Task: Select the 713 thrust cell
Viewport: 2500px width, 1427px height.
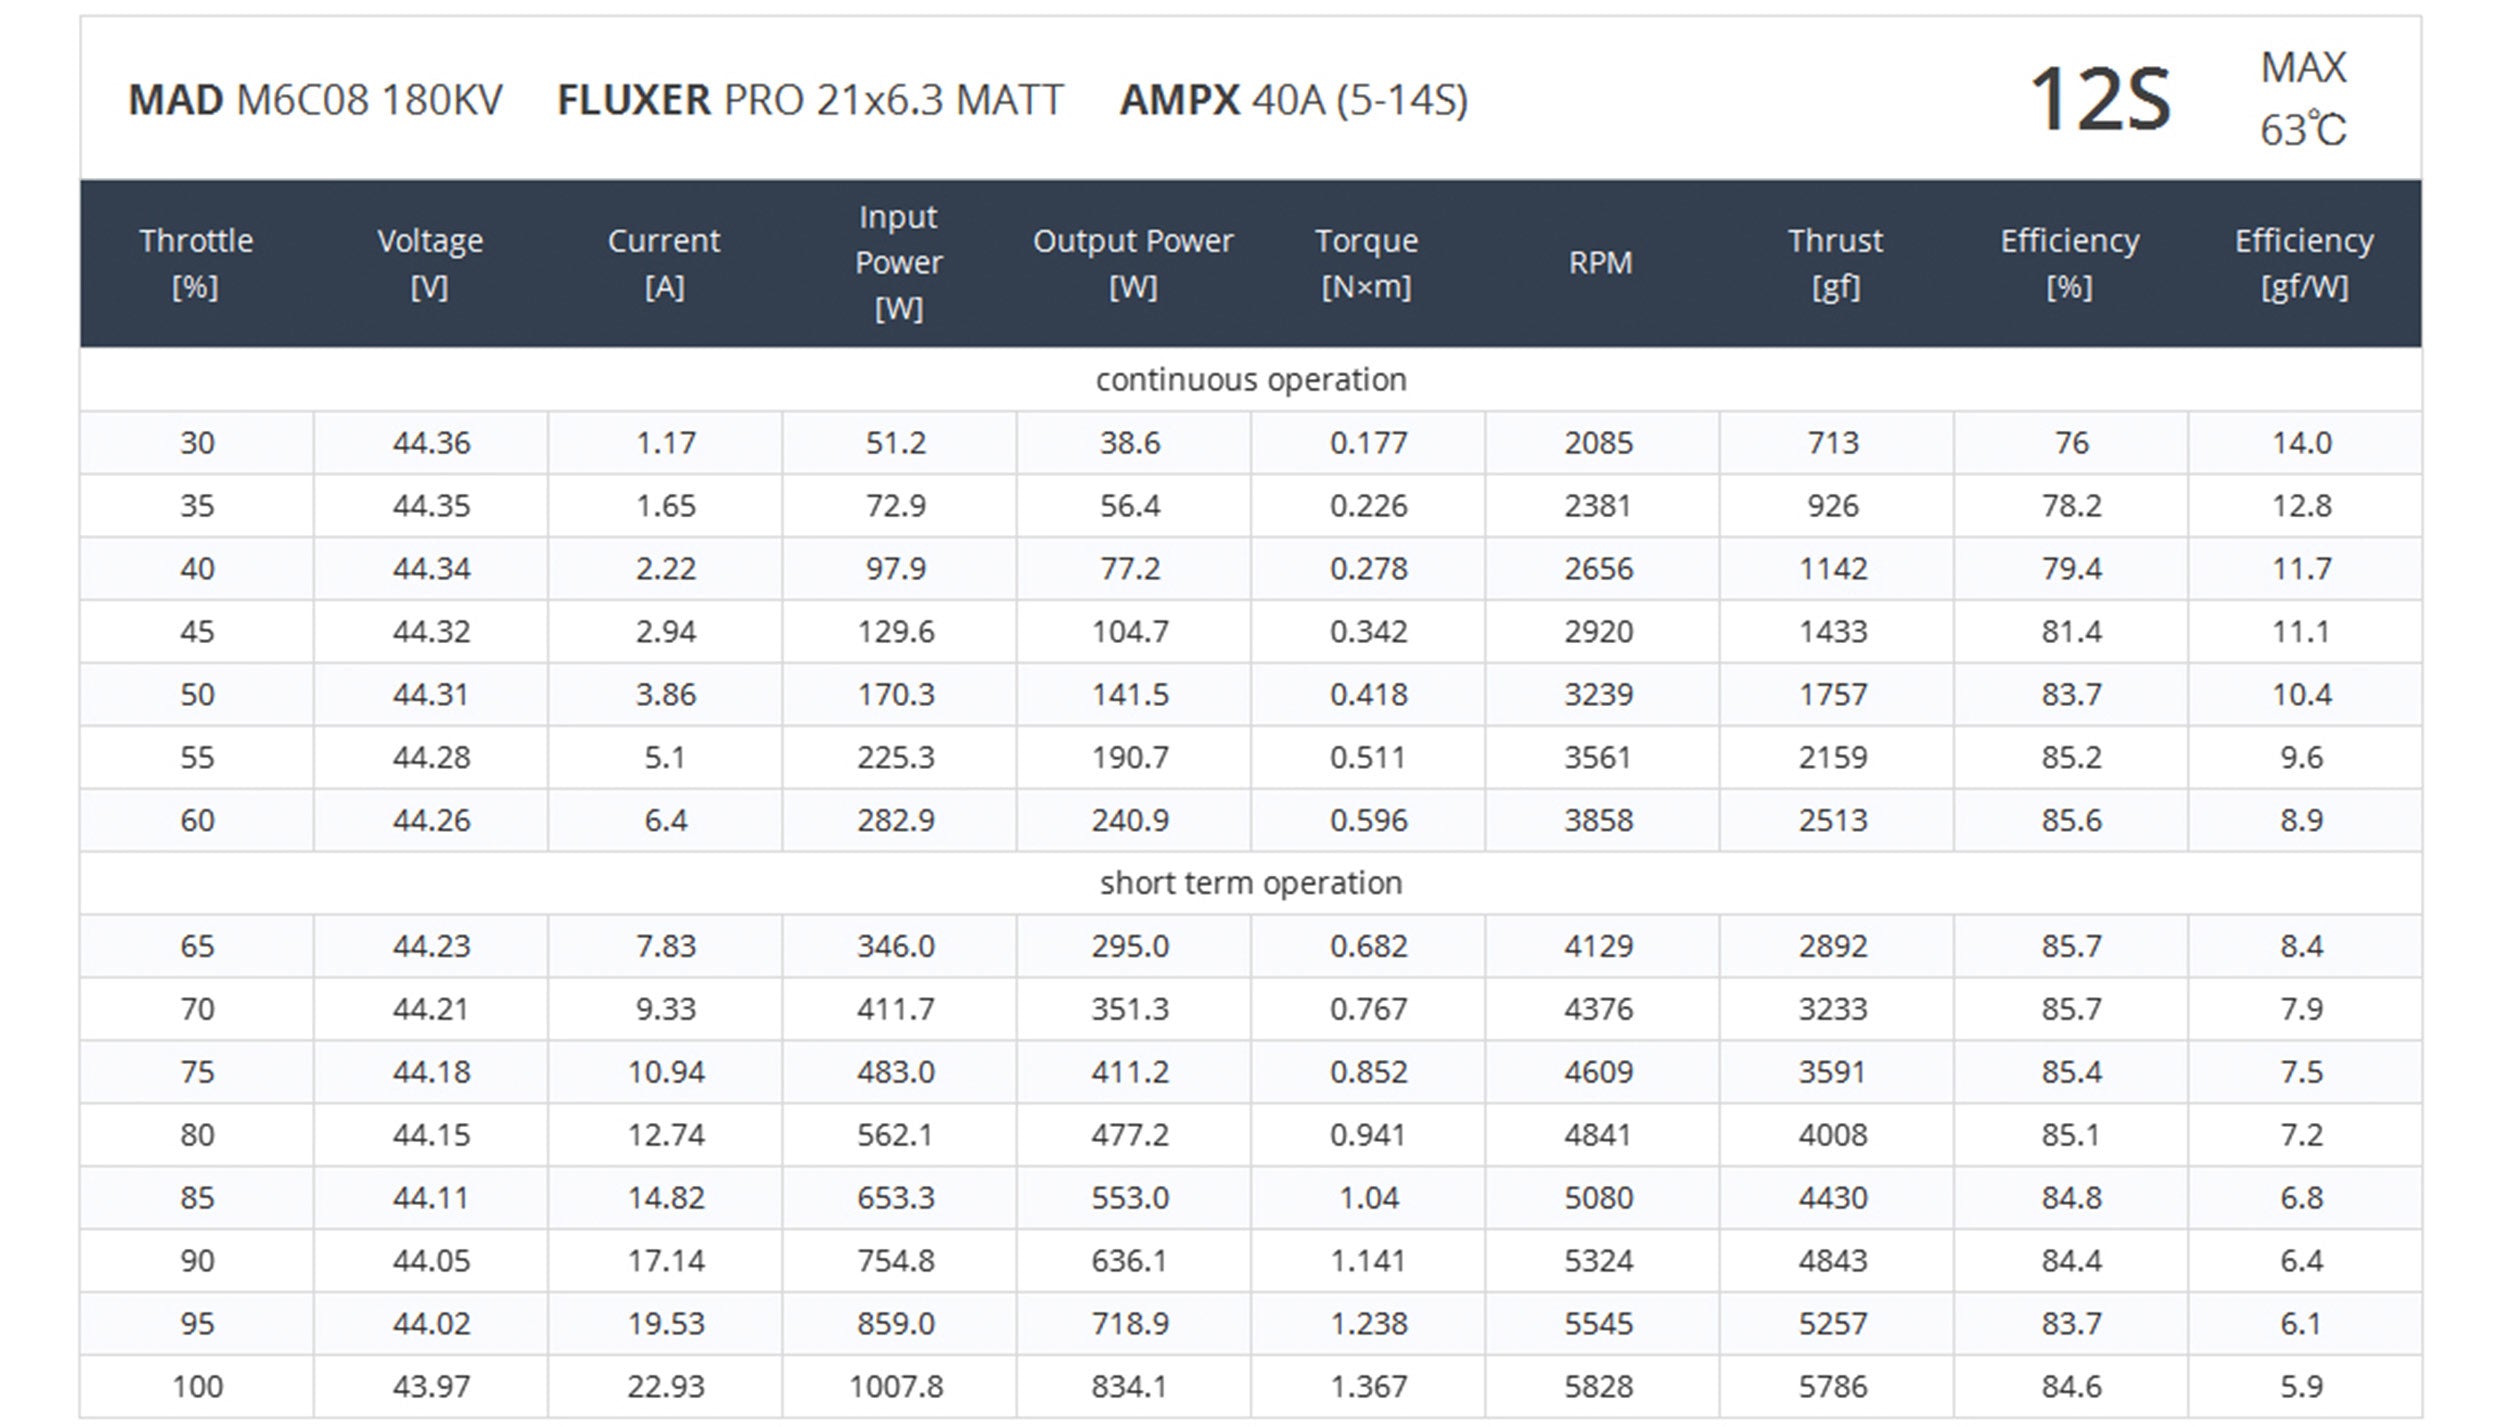Action: pos(1833,443)
